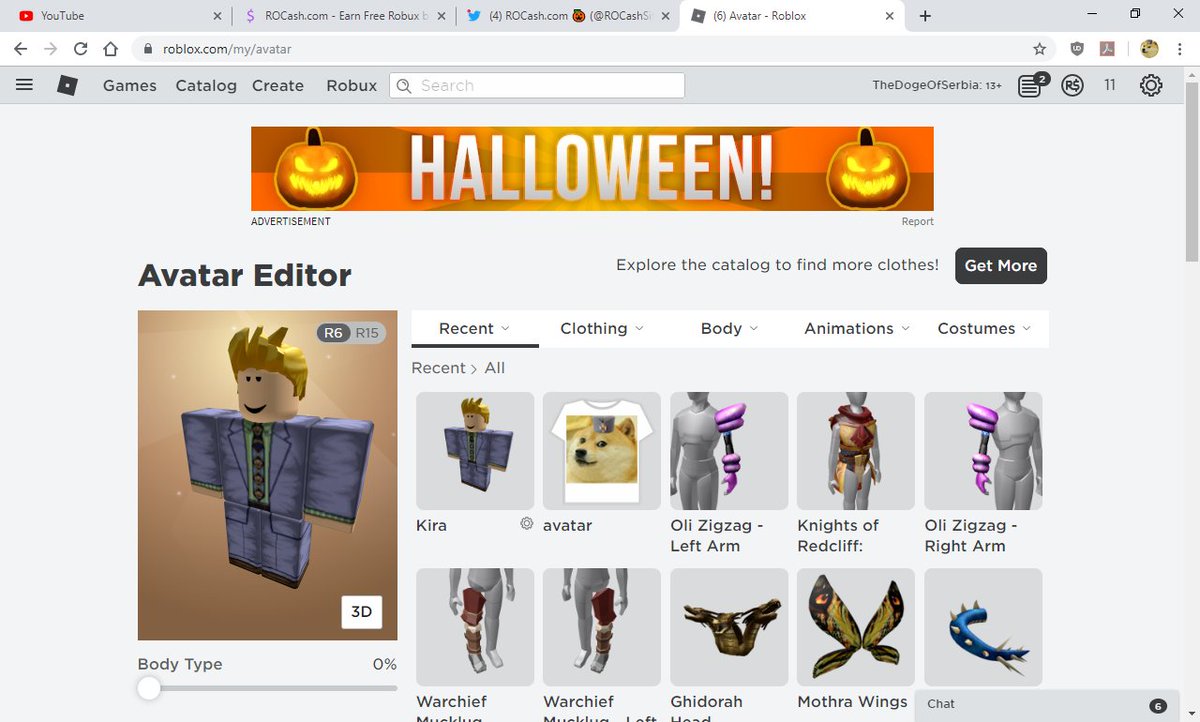Click the browser address bar URL
This screenshot has height=722, width=1200.
click(x=228, y=48)
